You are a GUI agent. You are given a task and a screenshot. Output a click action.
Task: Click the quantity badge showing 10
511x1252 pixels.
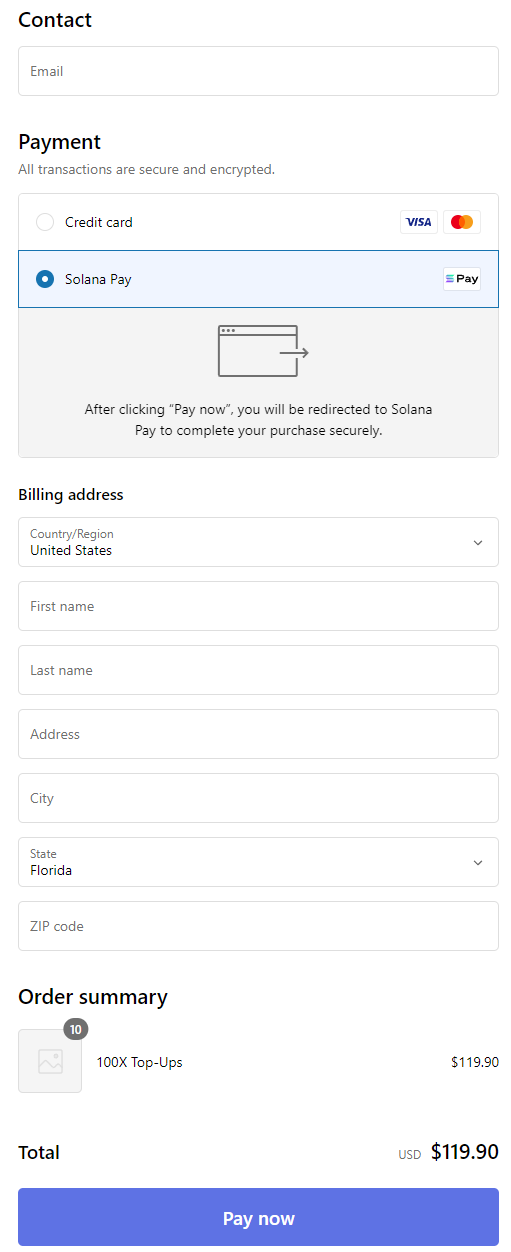(x=76, y=1029)
